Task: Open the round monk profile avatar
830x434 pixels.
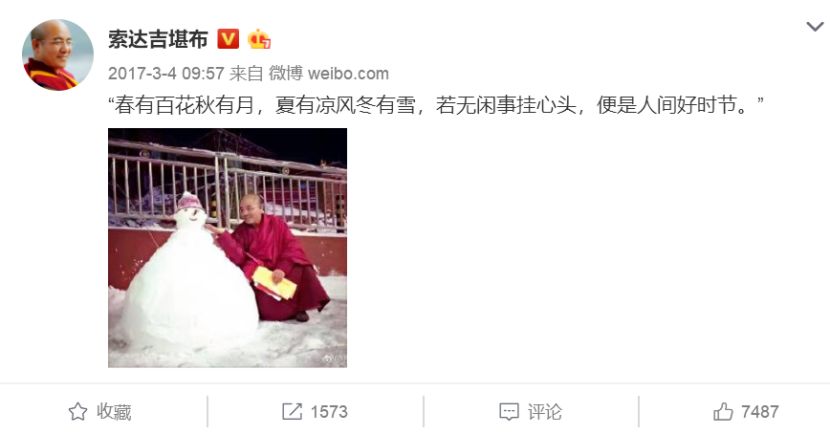Action: (x=58, y=55)
